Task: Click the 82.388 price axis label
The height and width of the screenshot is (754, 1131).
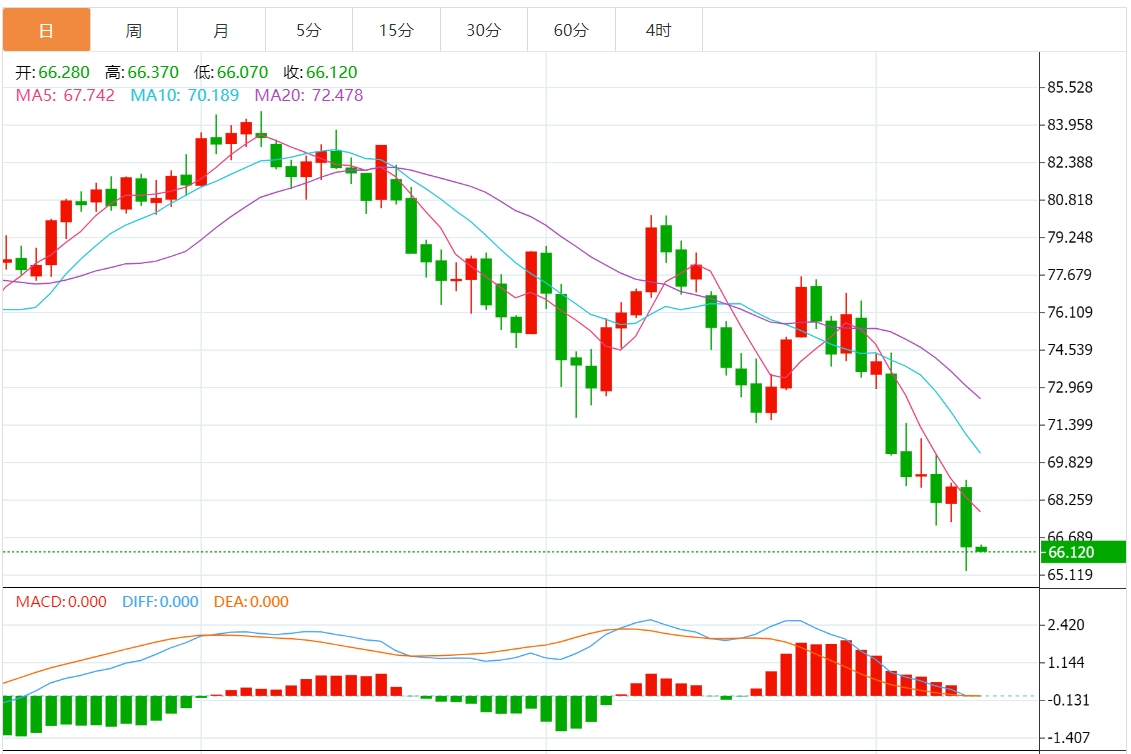Action: click(x=1070, y=162)
